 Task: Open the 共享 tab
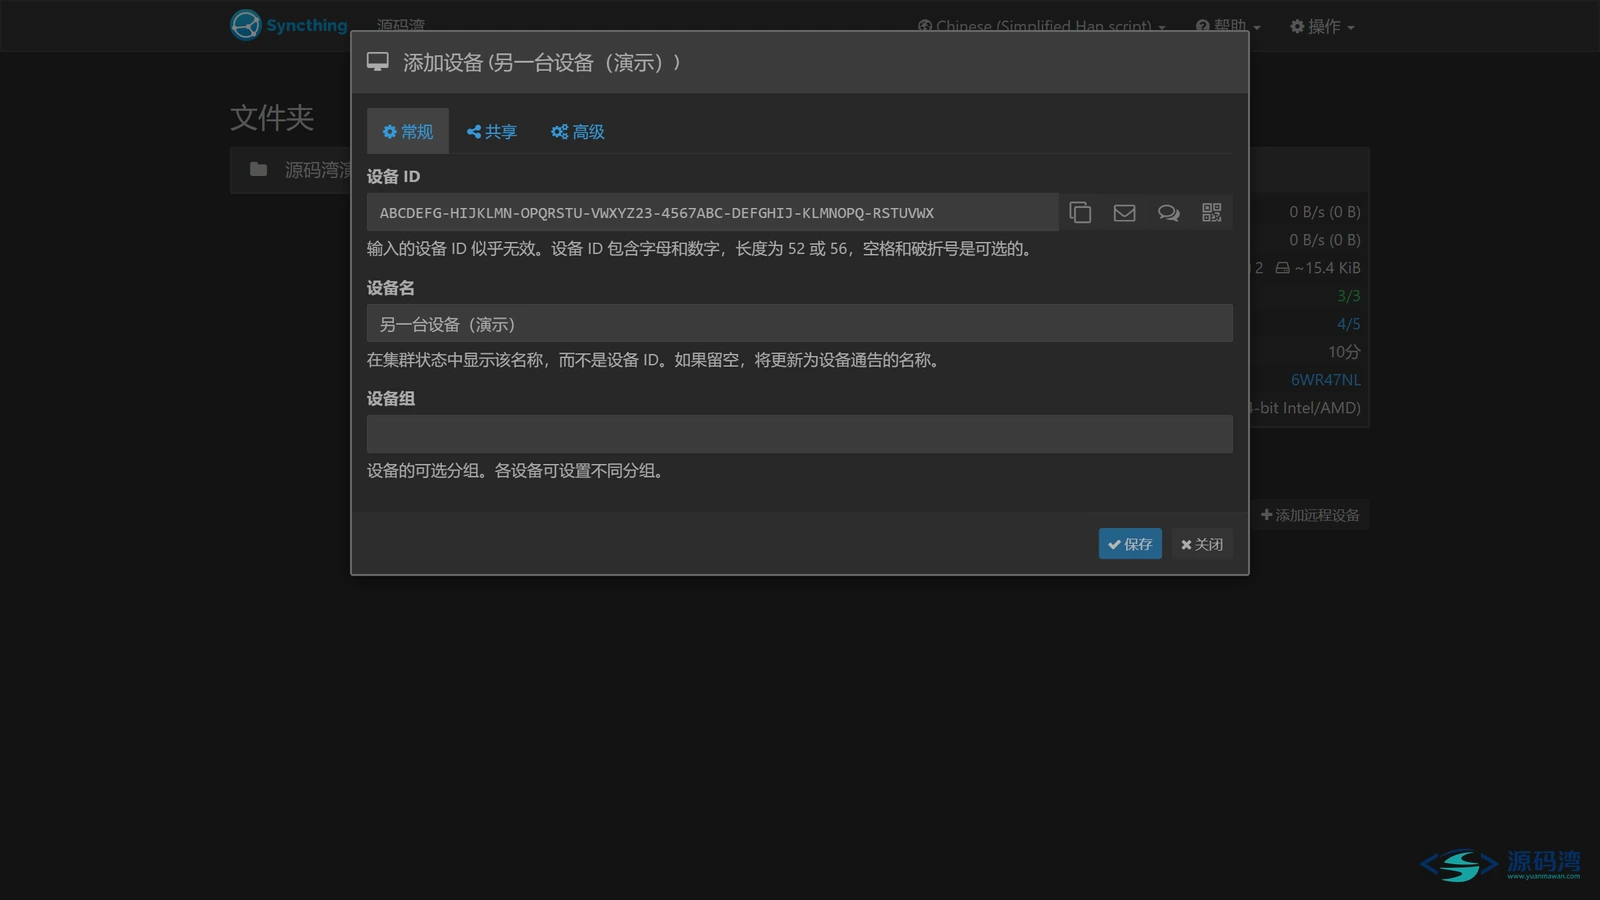(491, 131)
